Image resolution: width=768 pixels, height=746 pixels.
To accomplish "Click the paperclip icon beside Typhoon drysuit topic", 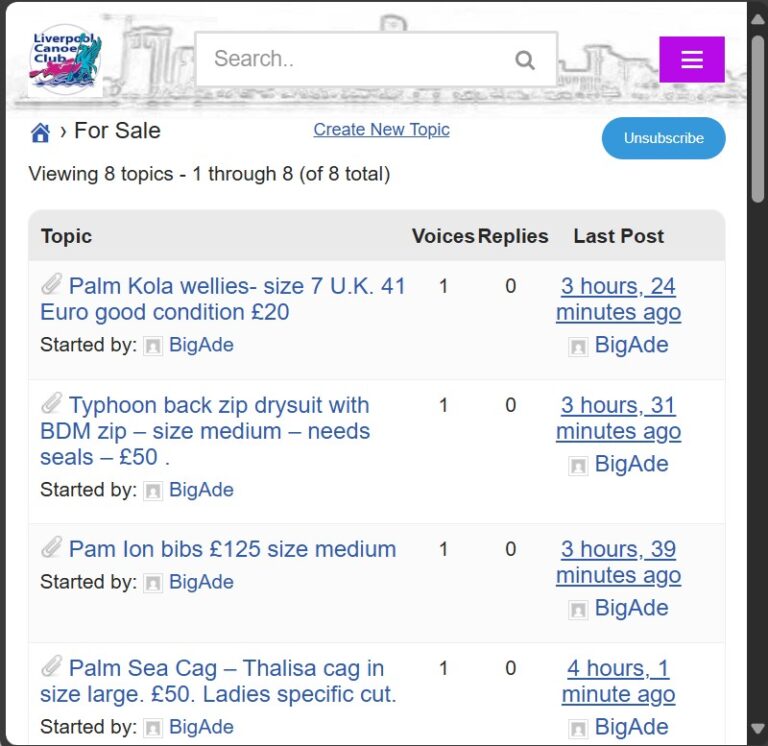I will pyautogui.click(x=51, y=404).
